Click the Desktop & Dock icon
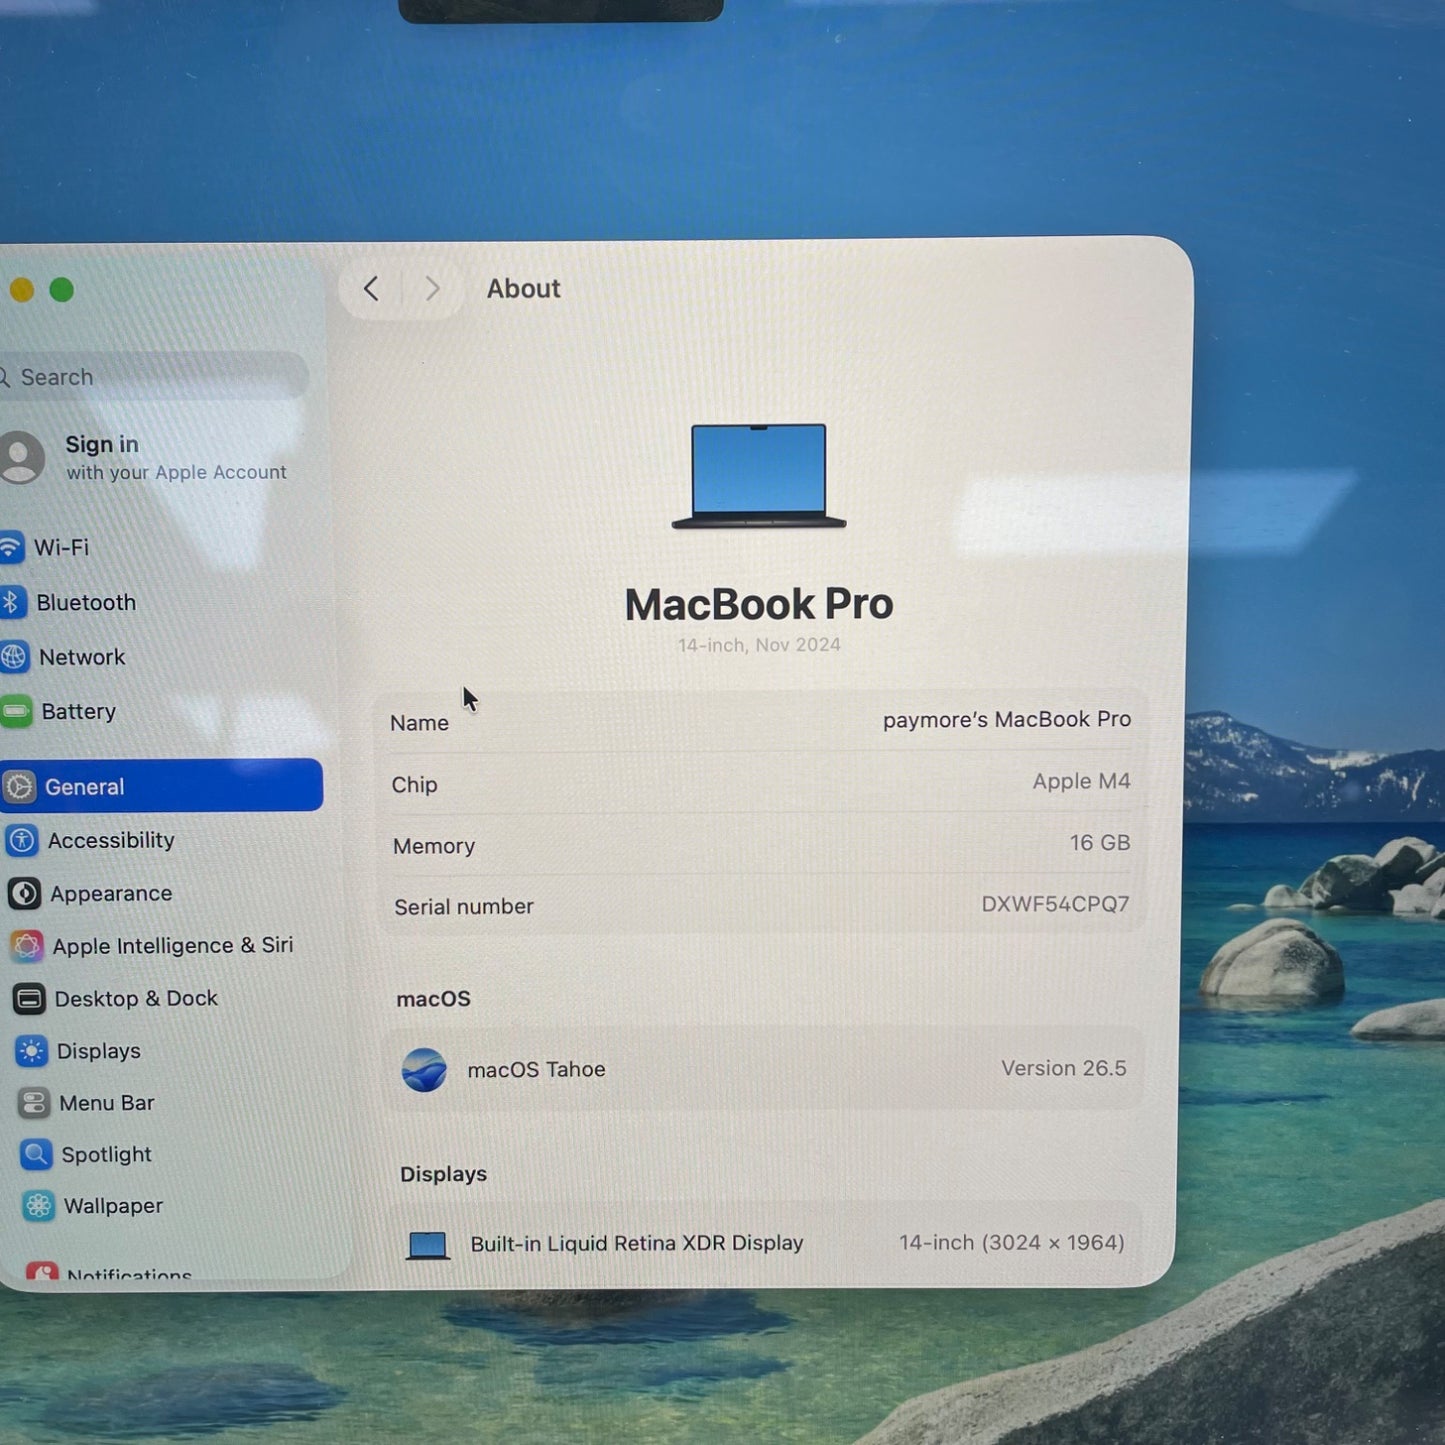The height and width of the screenshot is (1445, 1445). [29, 998]
